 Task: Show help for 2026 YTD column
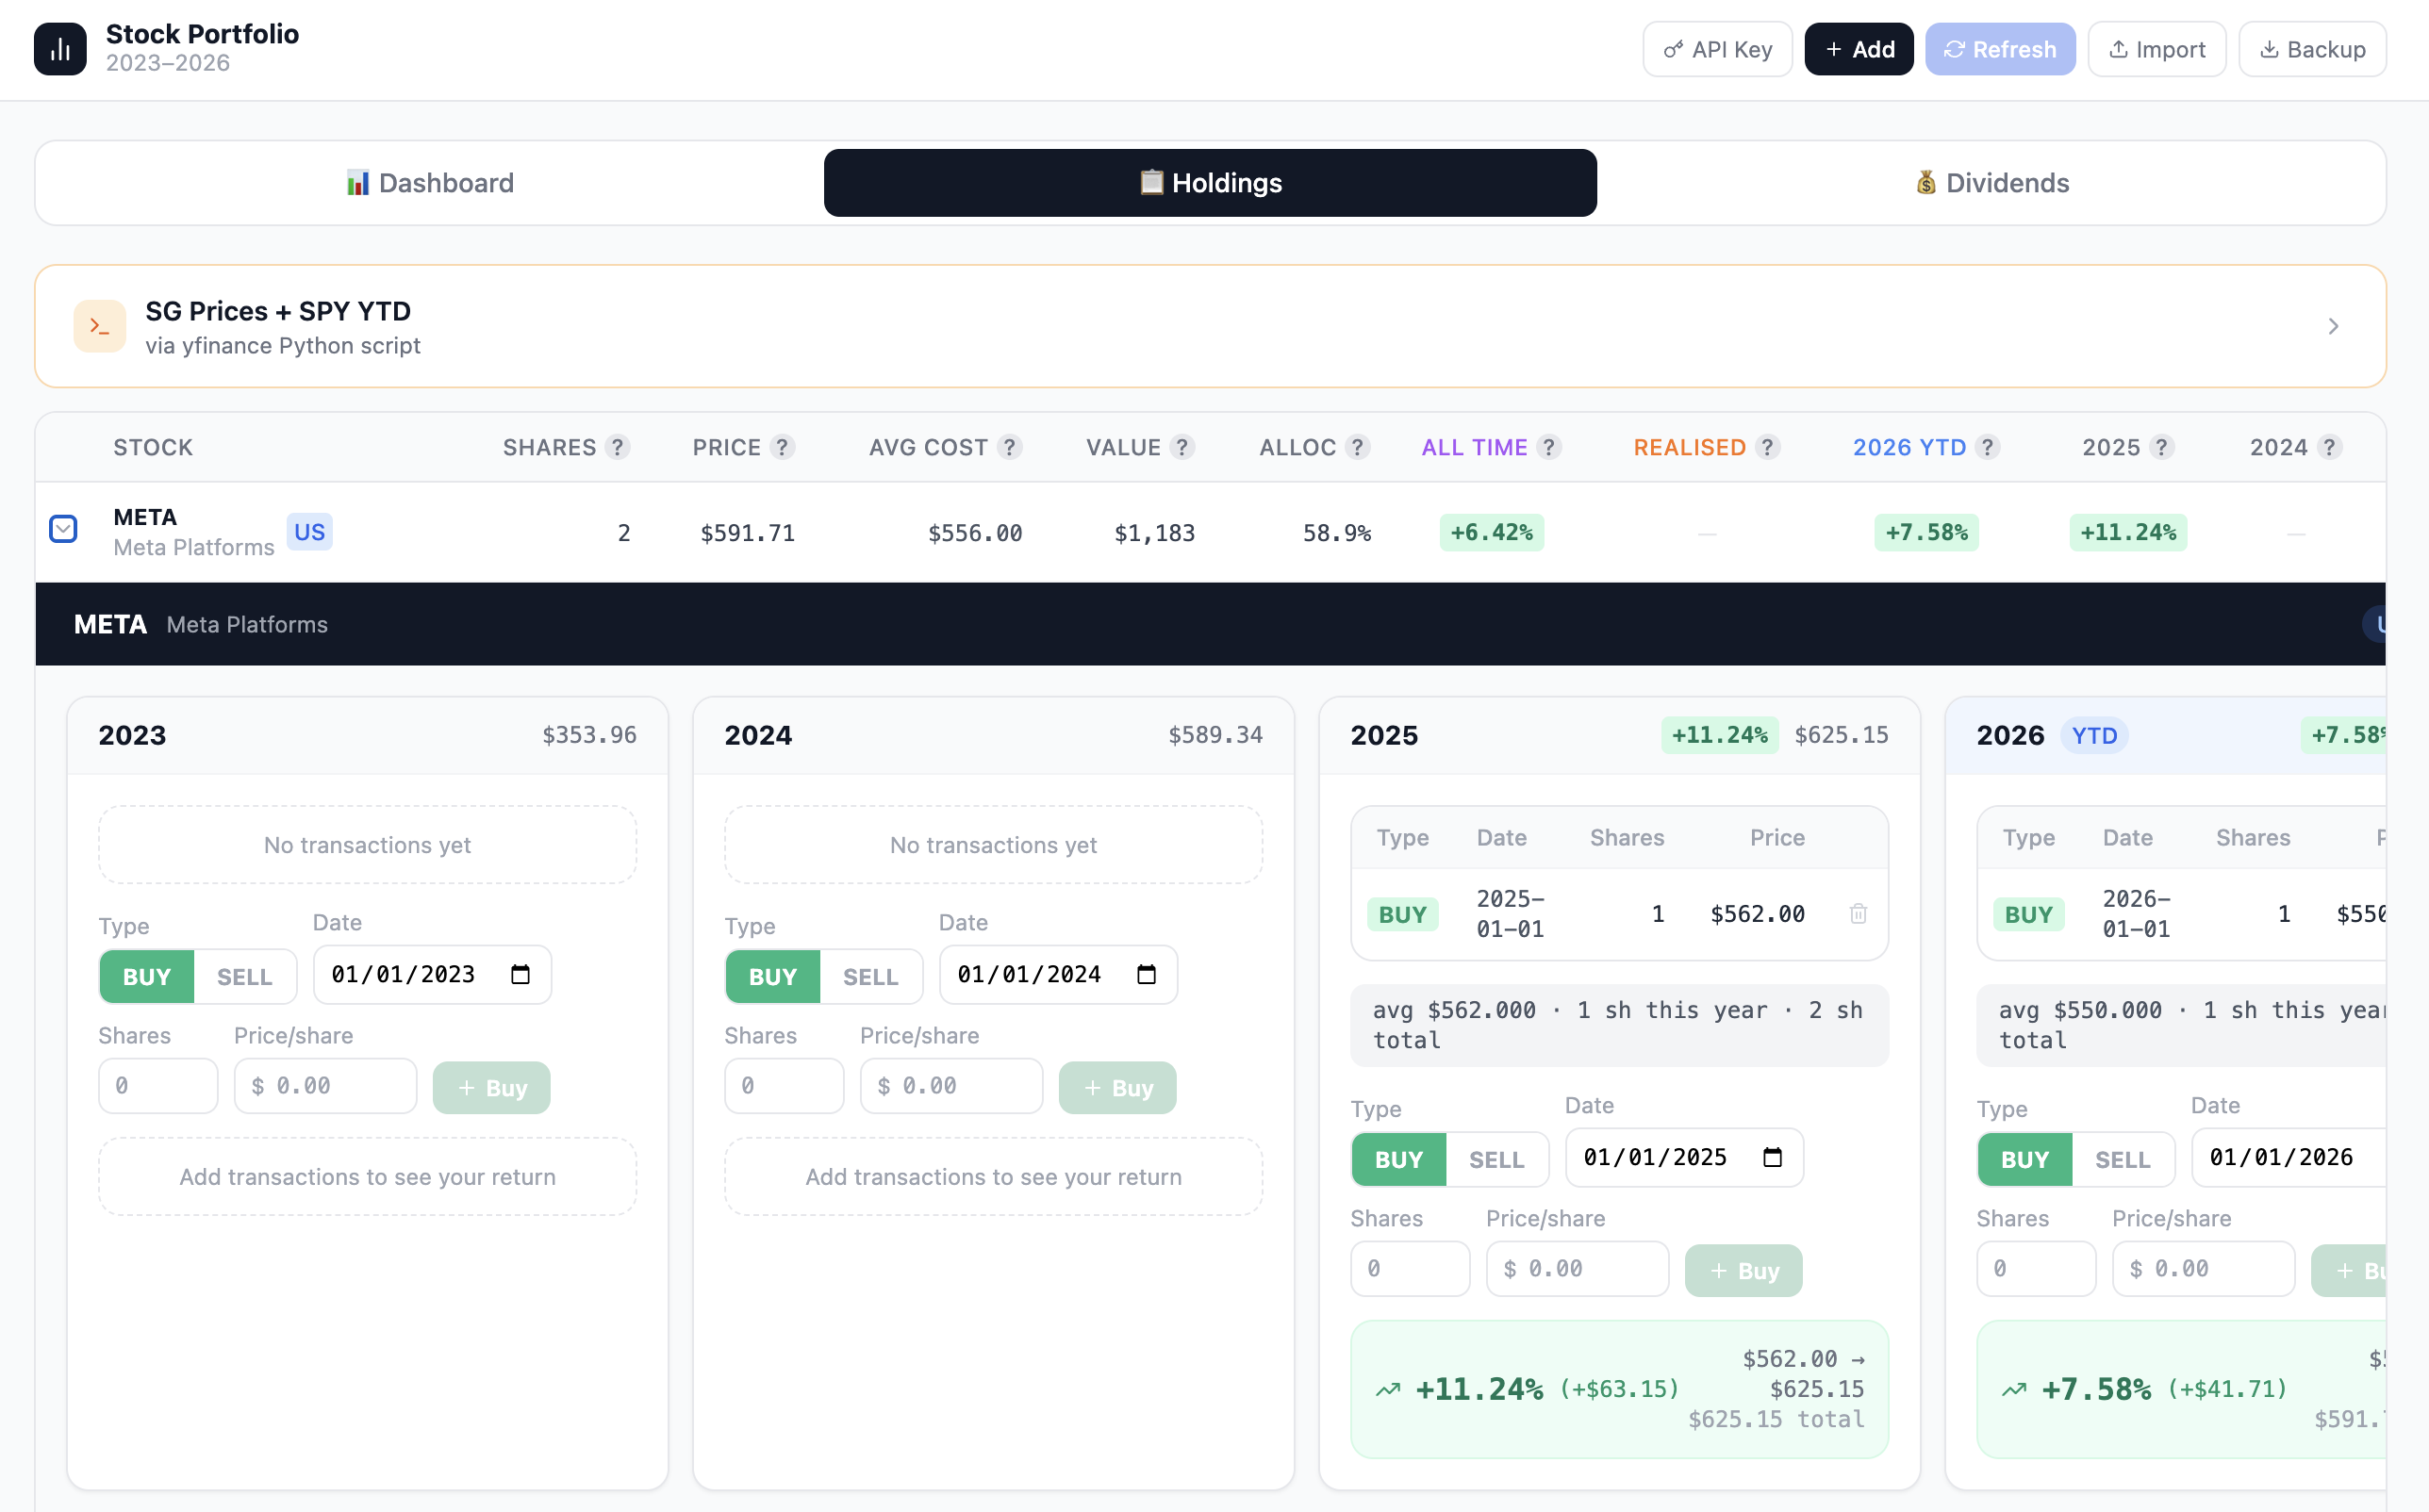(1988, 447)
